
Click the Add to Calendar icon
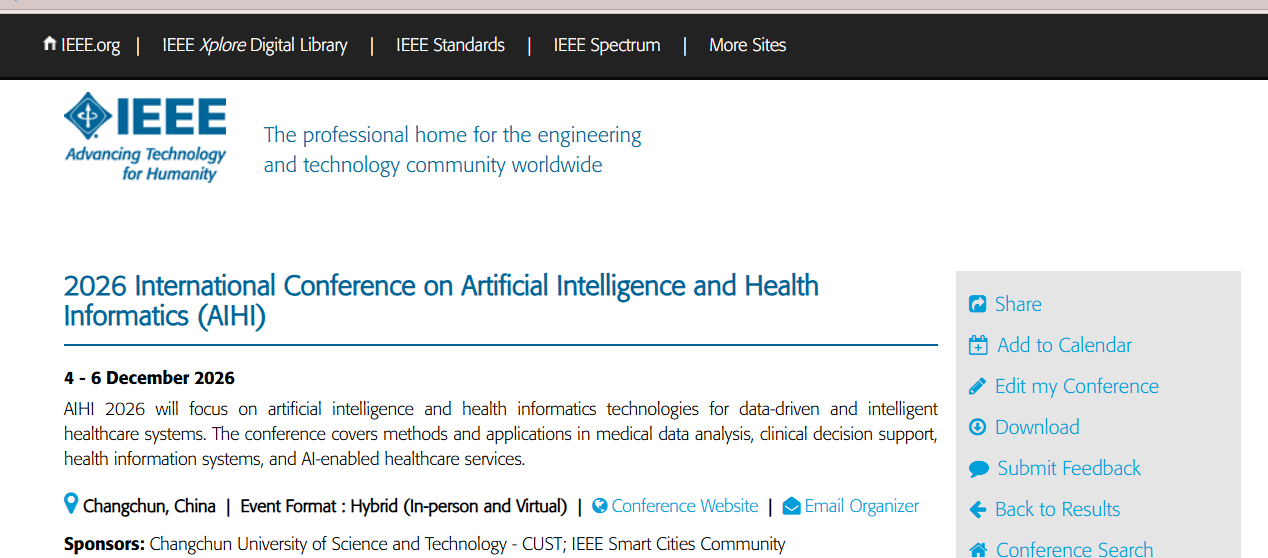coord(978,345)
